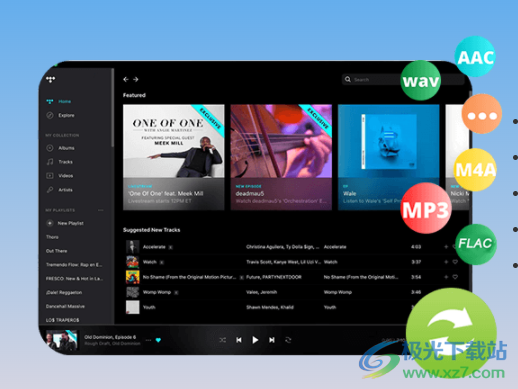
Task: Click the Videos play icon
Action: [x=50, y=176]
